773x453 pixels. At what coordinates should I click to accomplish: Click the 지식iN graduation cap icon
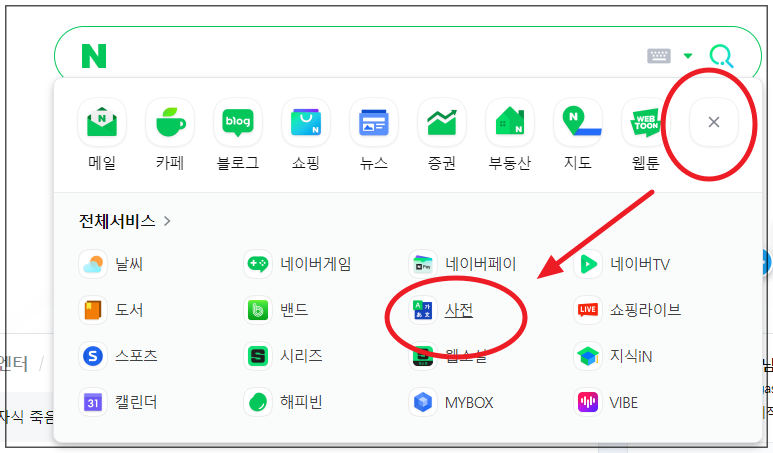[x=588, y=356]
